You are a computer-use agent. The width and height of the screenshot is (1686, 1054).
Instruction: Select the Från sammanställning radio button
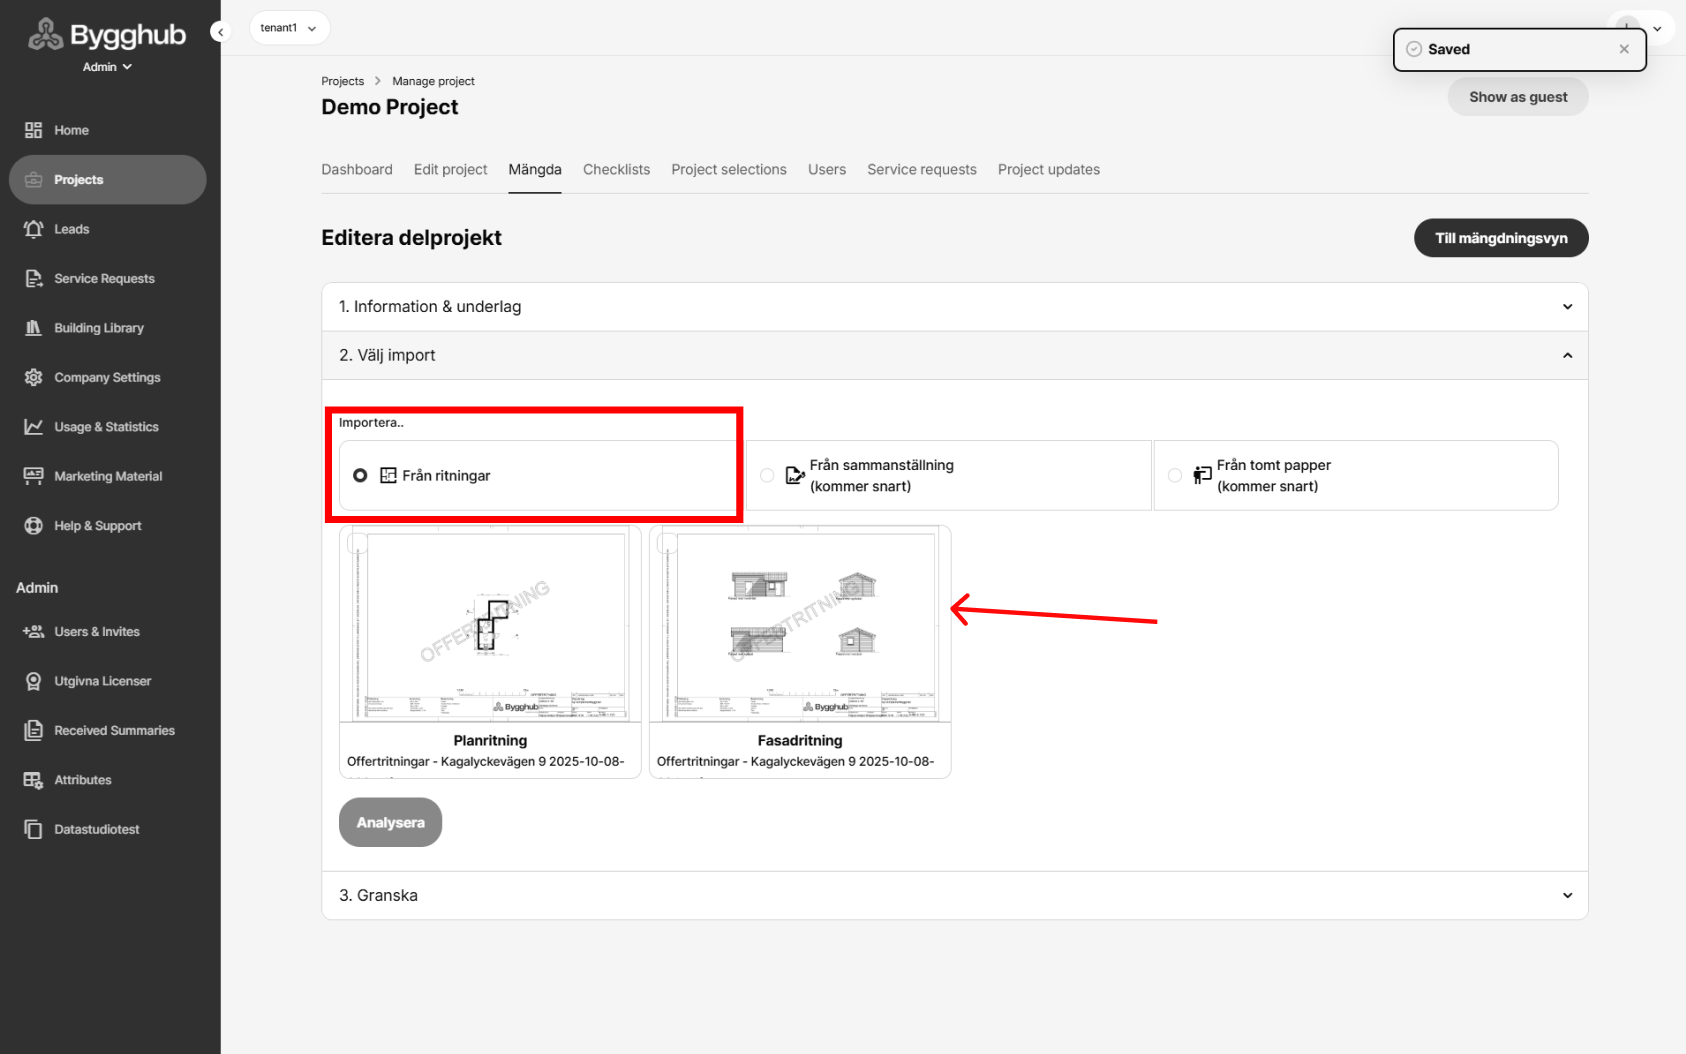pos(767,476)
